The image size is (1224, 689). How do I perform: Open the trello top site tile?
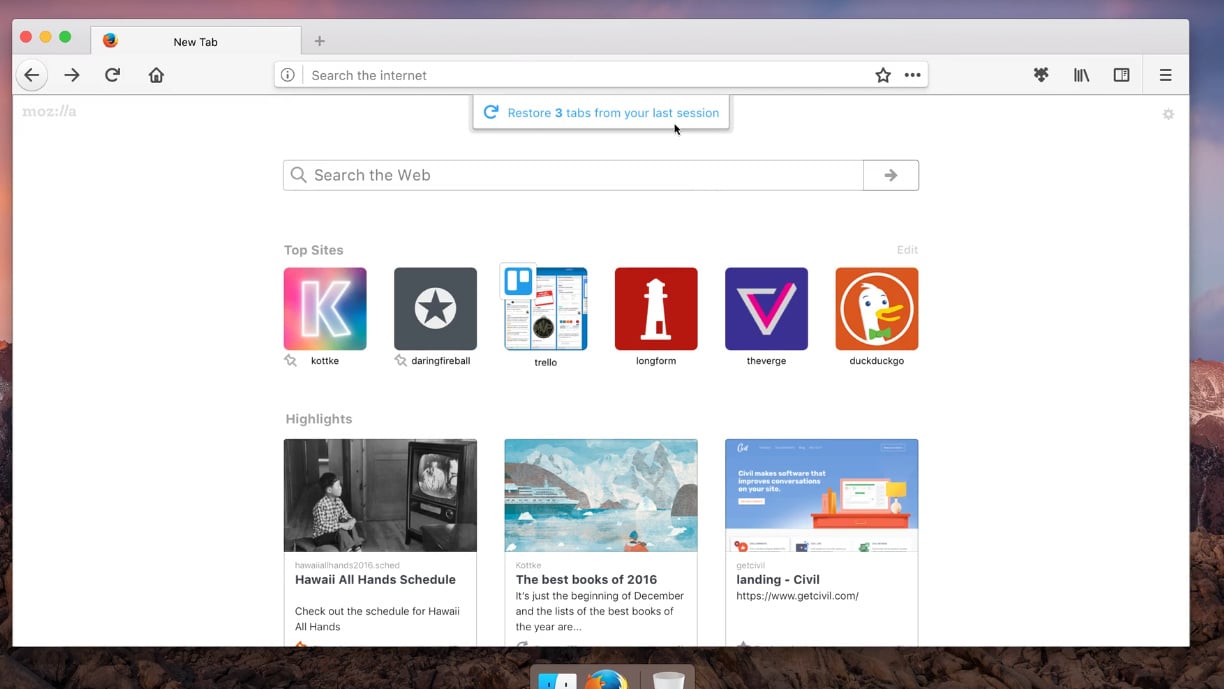546,309
